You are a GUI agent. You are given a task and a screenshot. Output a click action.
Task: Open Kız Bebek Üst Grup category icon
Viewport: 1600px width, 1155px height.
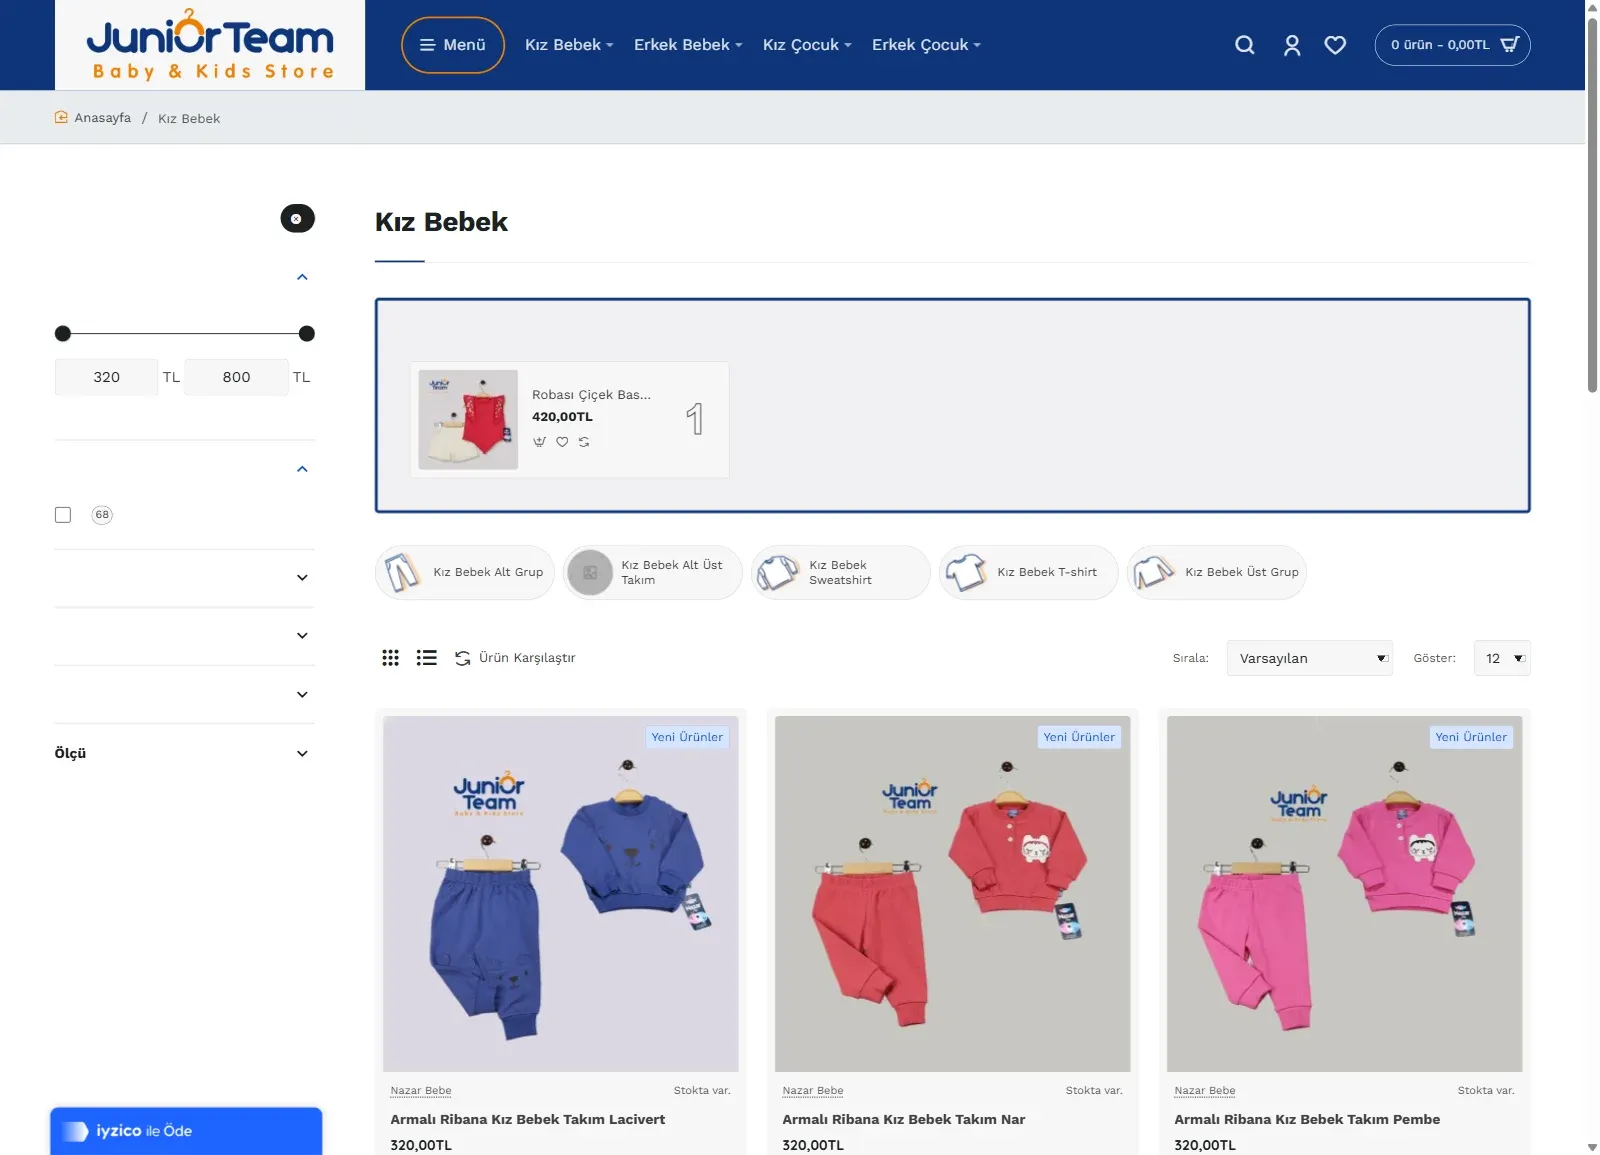(1154, 572)
